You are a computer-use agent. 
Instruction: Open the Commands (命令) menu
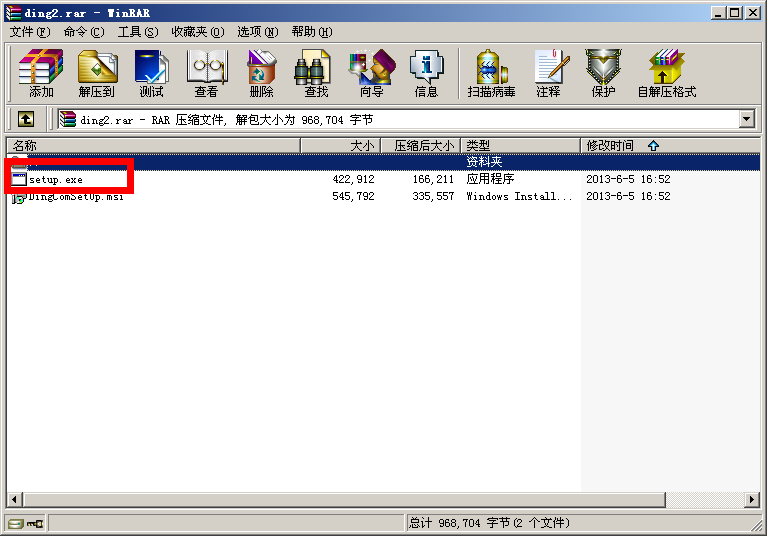84,32
